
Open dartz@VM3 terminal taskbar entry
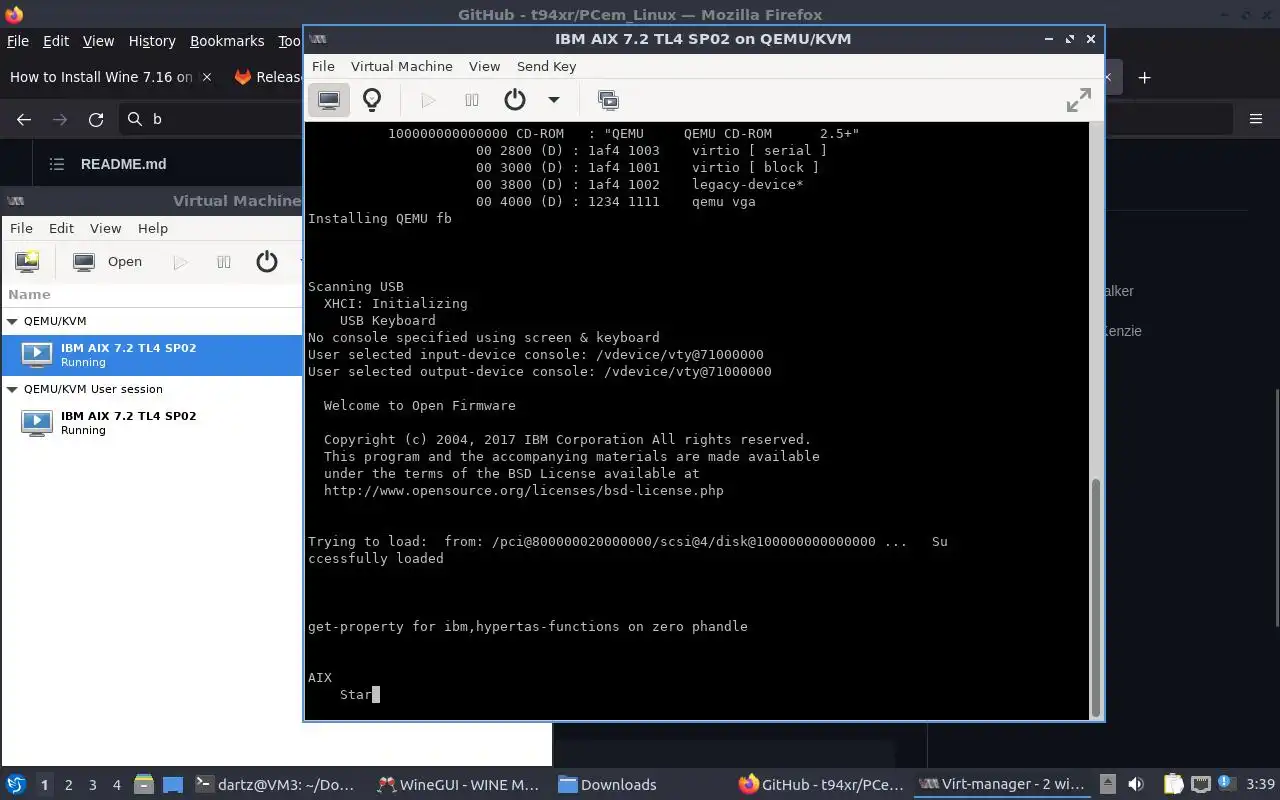pyautogui.click(x=275, y=785)
